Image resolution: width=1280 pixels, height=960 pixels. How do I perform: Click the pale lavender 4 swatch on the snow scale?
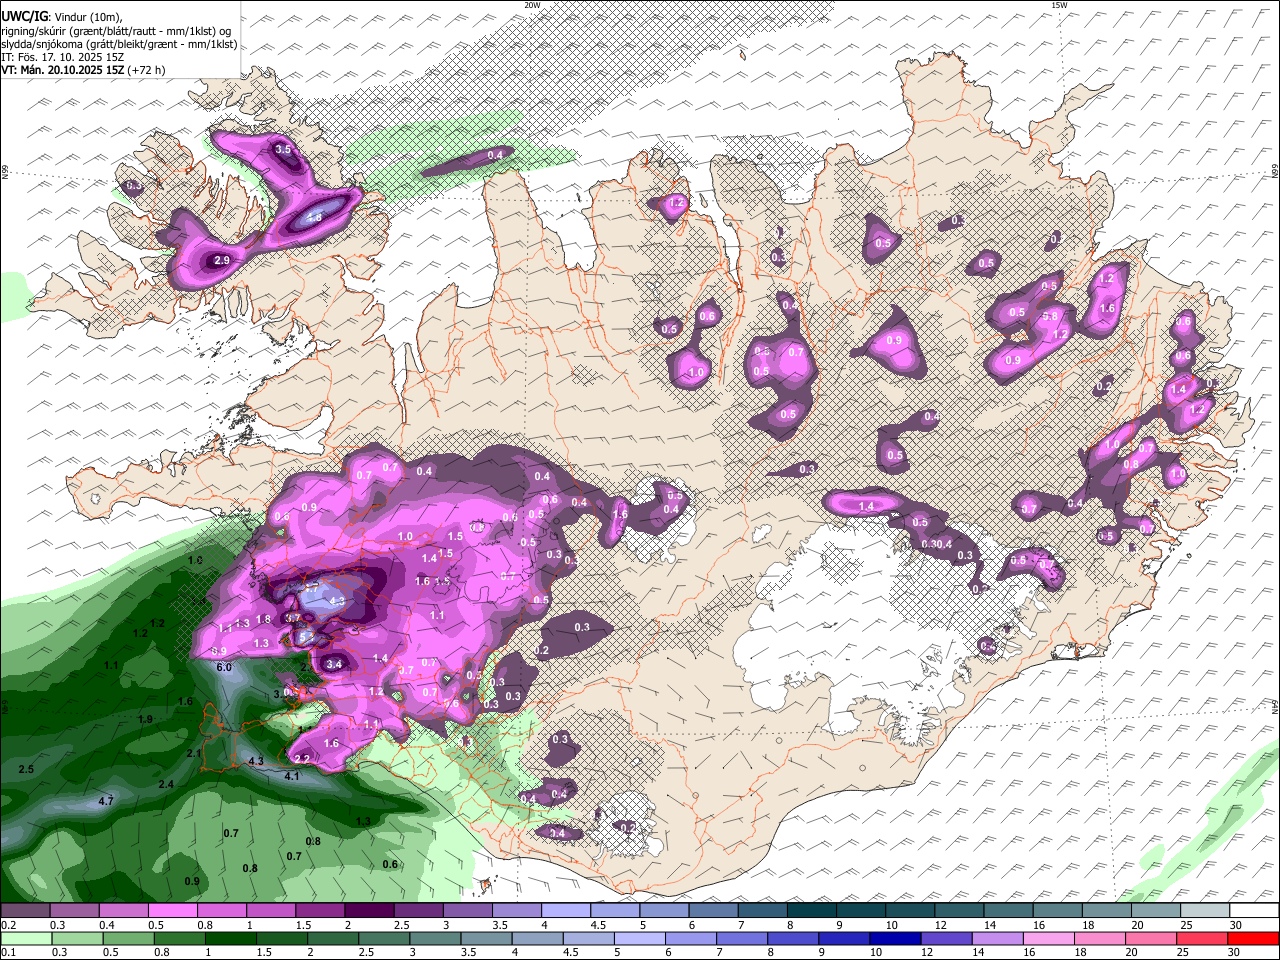point(566,911)
